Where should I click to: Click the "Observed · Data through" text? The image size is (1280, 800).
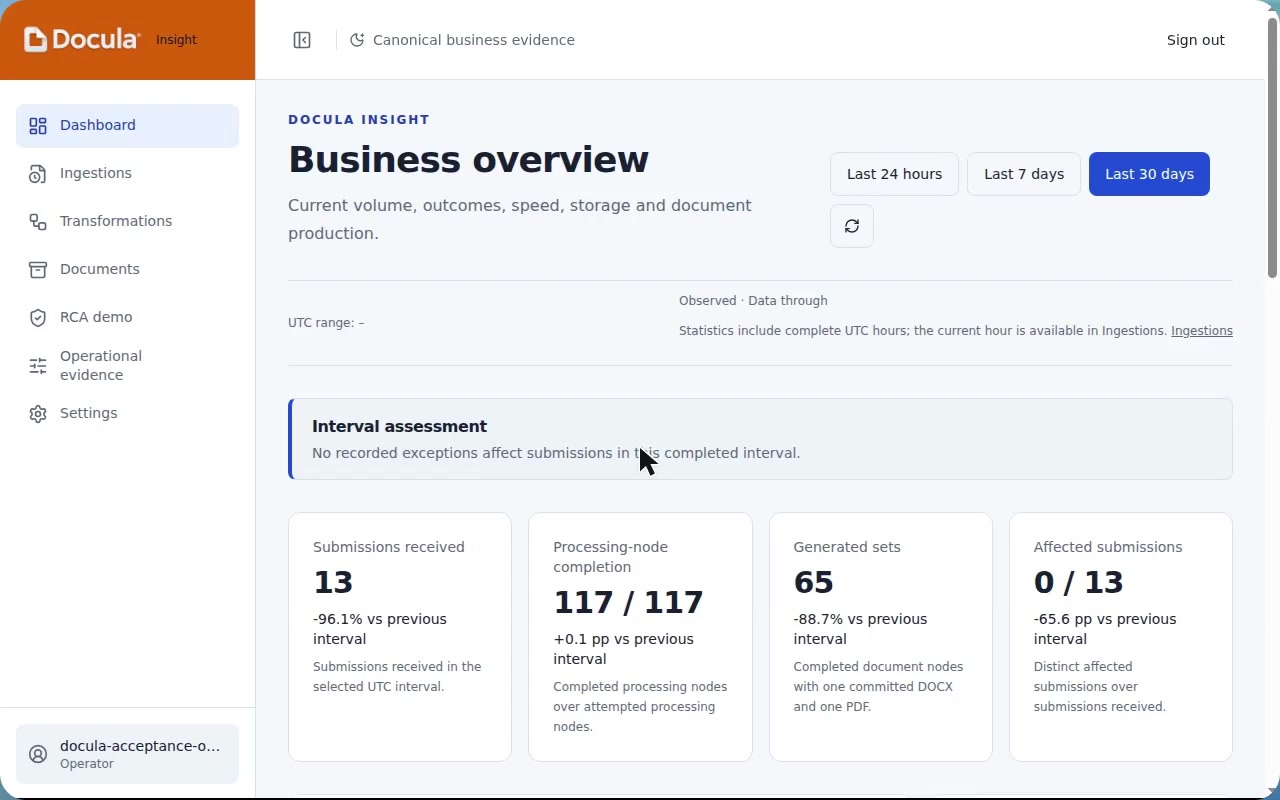[x=753, y=301]
